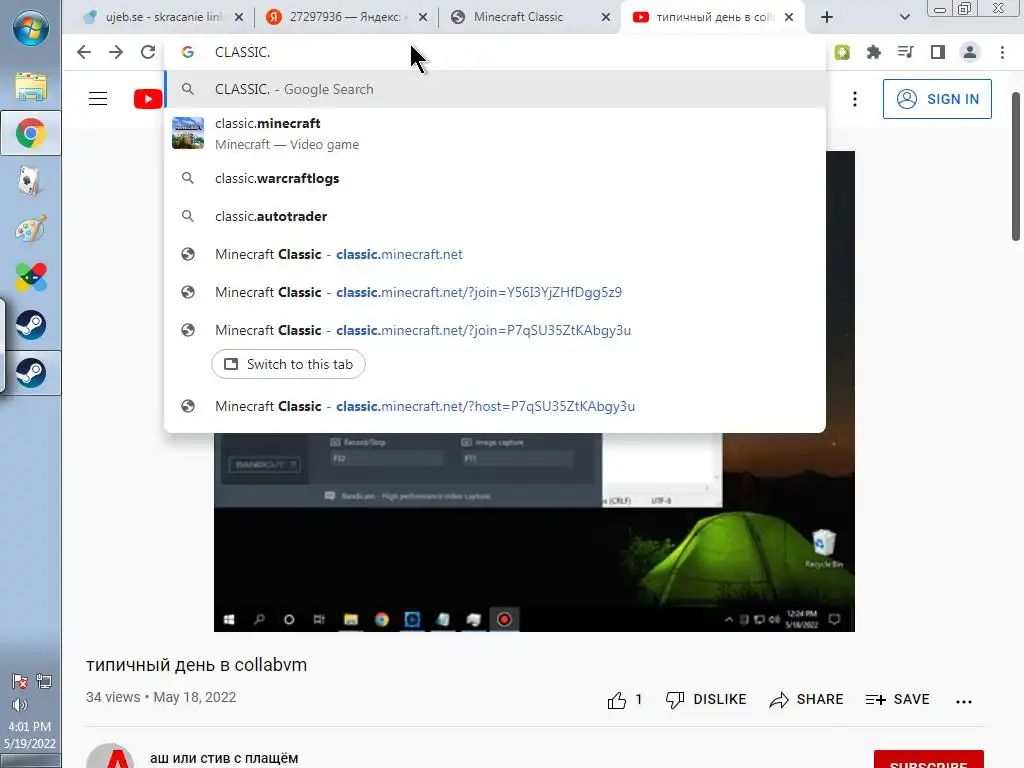The width and height of the screenshot is (1024, 768).
Task: Choose the classic.warcraftlogs suggestion
Action: 495,178
